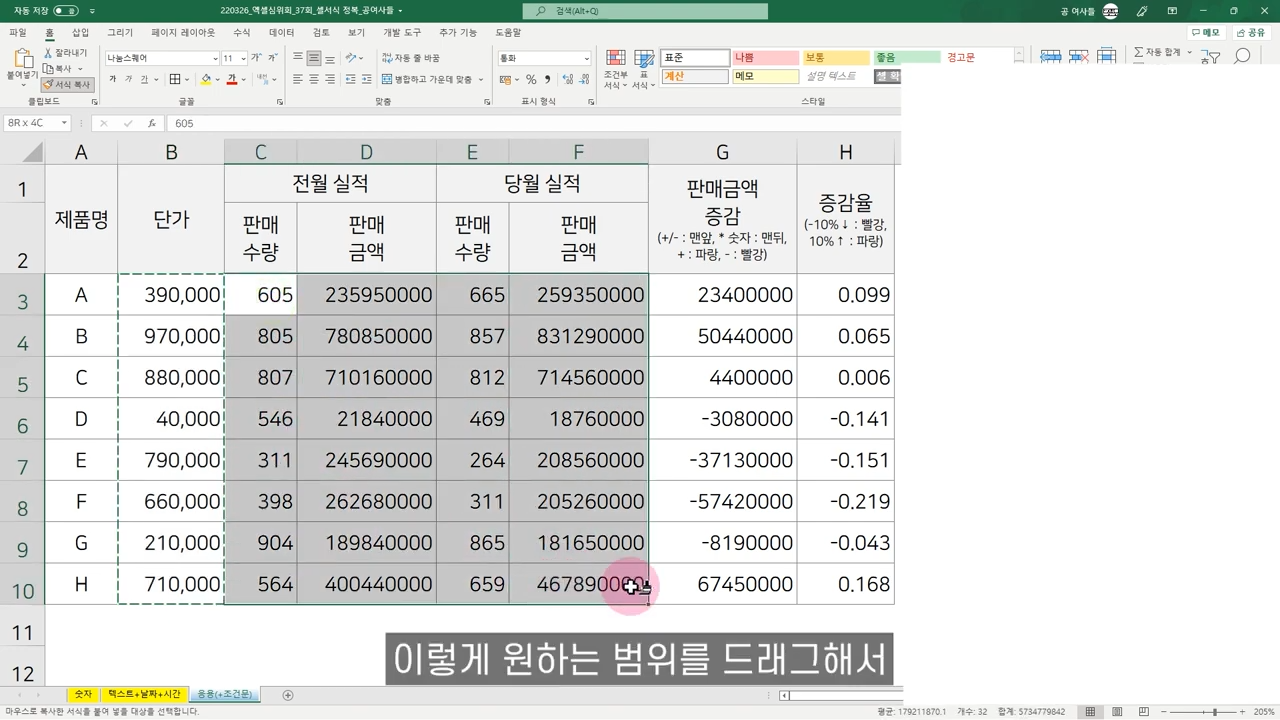
Task: Apply 좋음 cell style
Action: (x=907, y=58)
